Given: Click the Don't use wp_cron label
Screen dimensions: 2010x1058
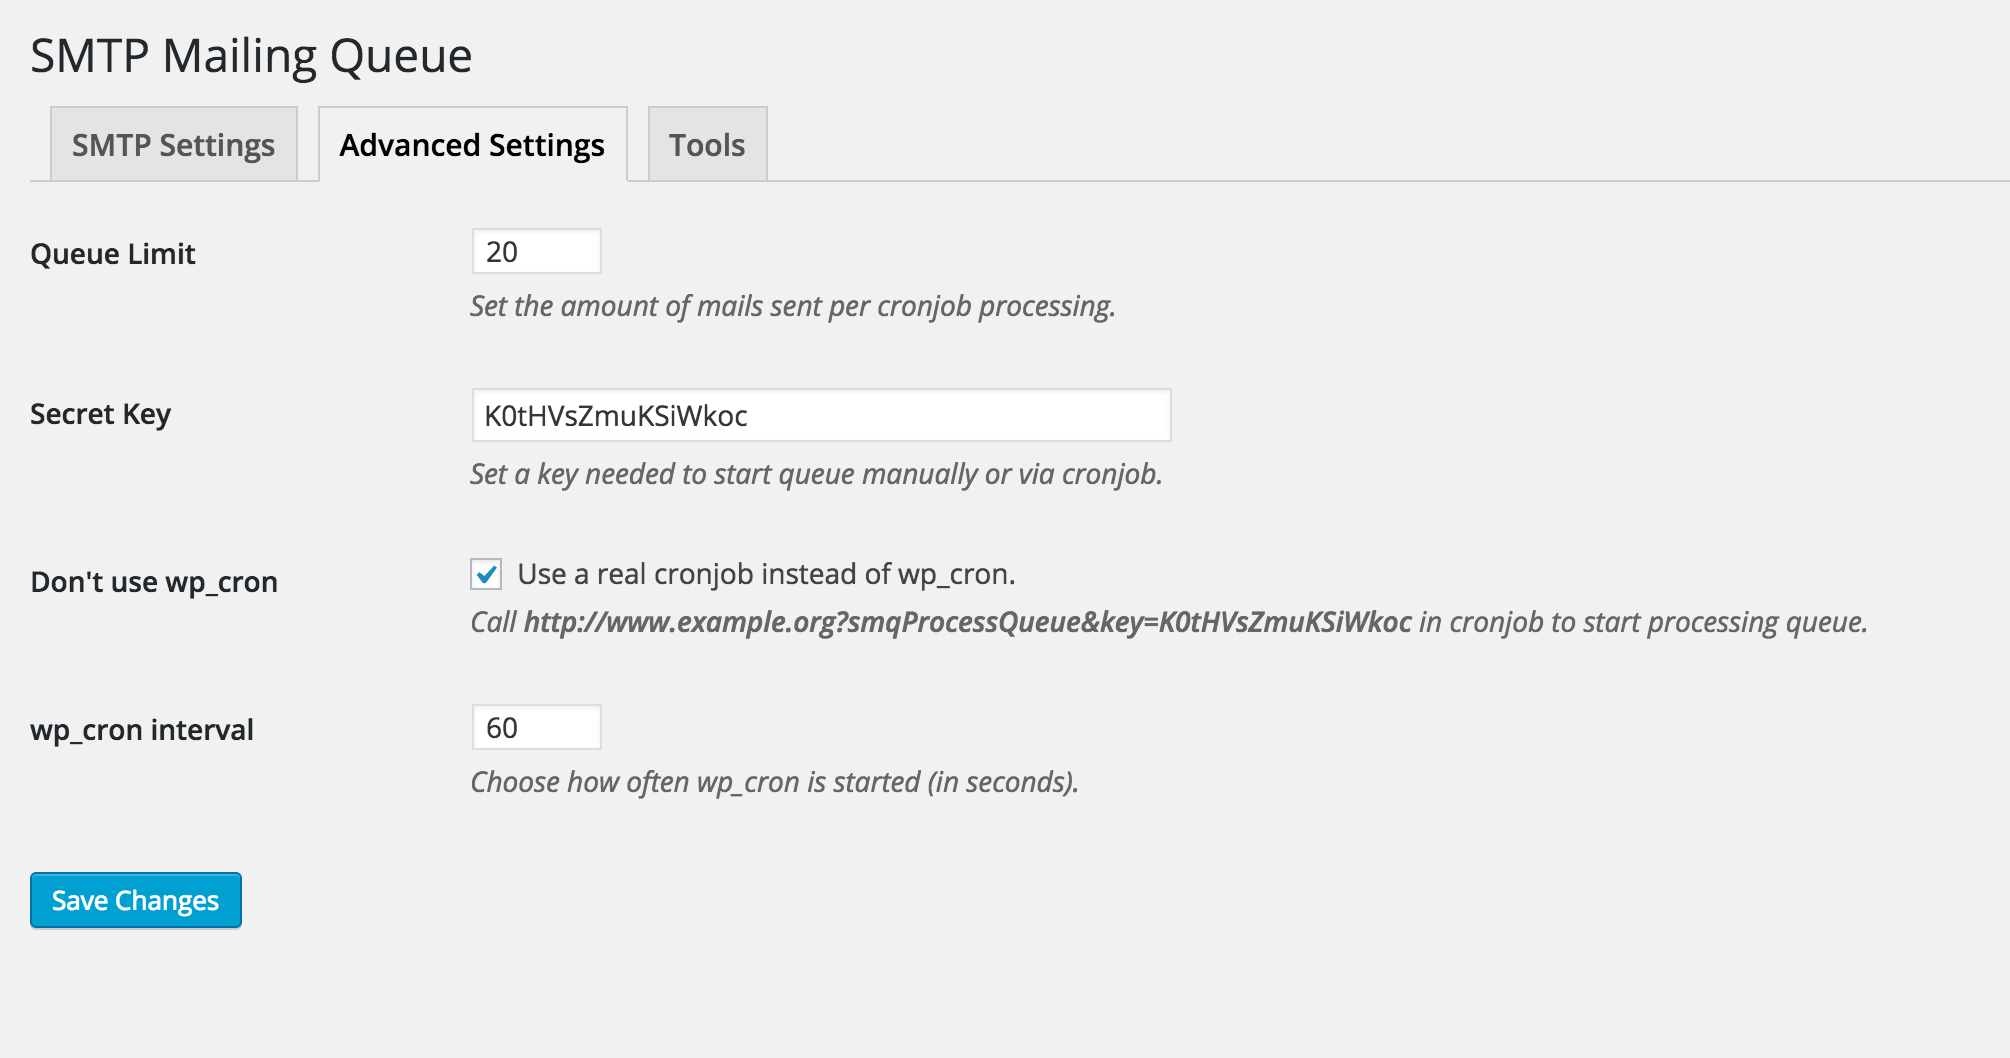Looking at the screenshot, I should 154,582.
